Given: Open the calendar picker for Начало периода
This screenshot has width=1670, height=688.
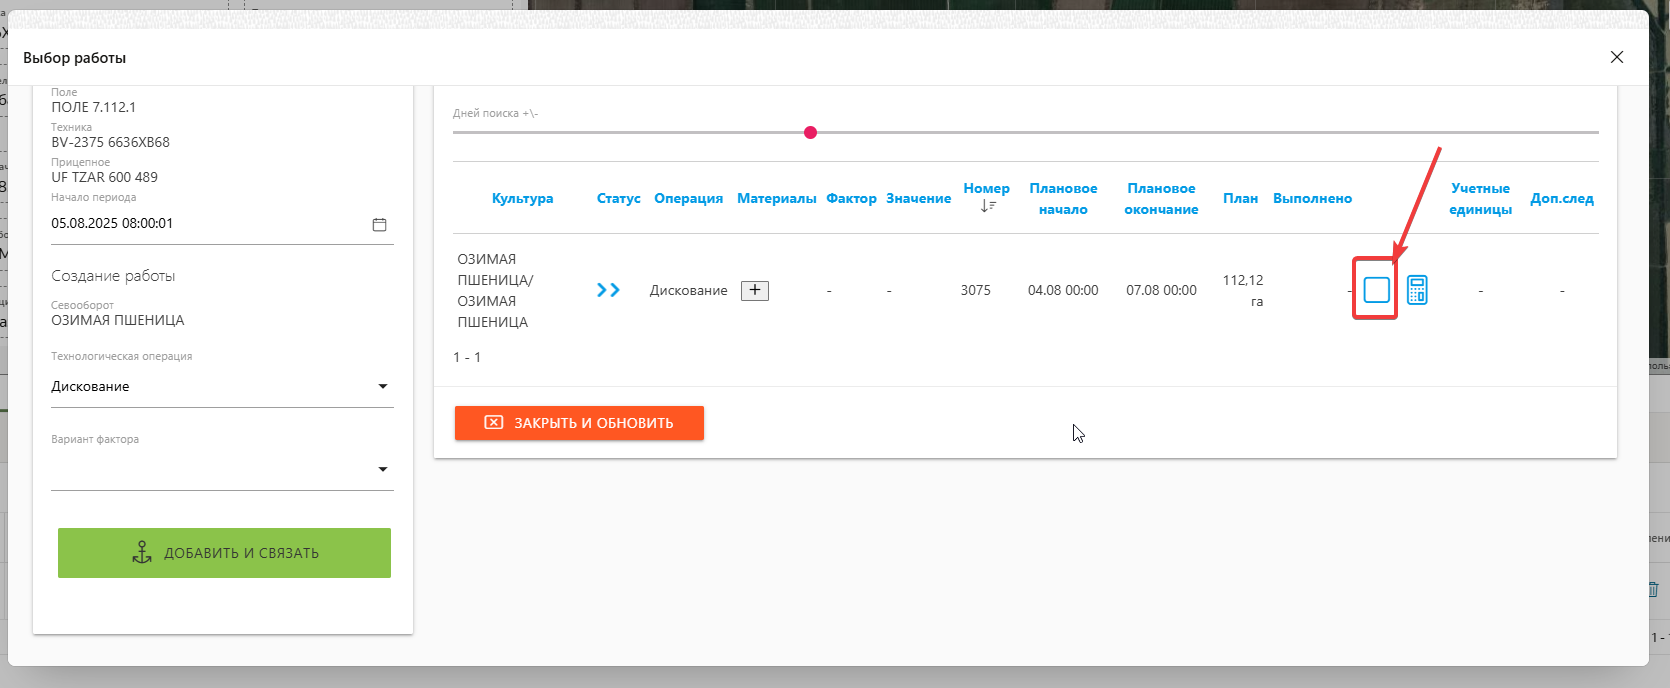Looking at the screenshot, I should point(379,225).
